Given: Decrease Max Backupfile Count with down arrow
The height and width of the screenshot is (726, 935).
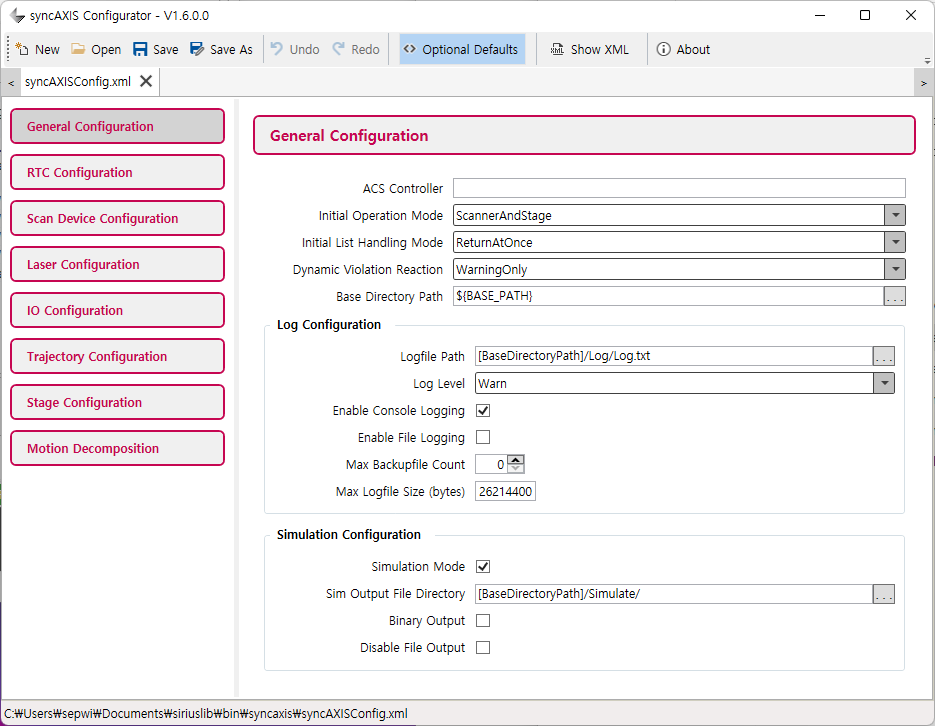Looking at the screenshot, I should click(x=516, y=469).
